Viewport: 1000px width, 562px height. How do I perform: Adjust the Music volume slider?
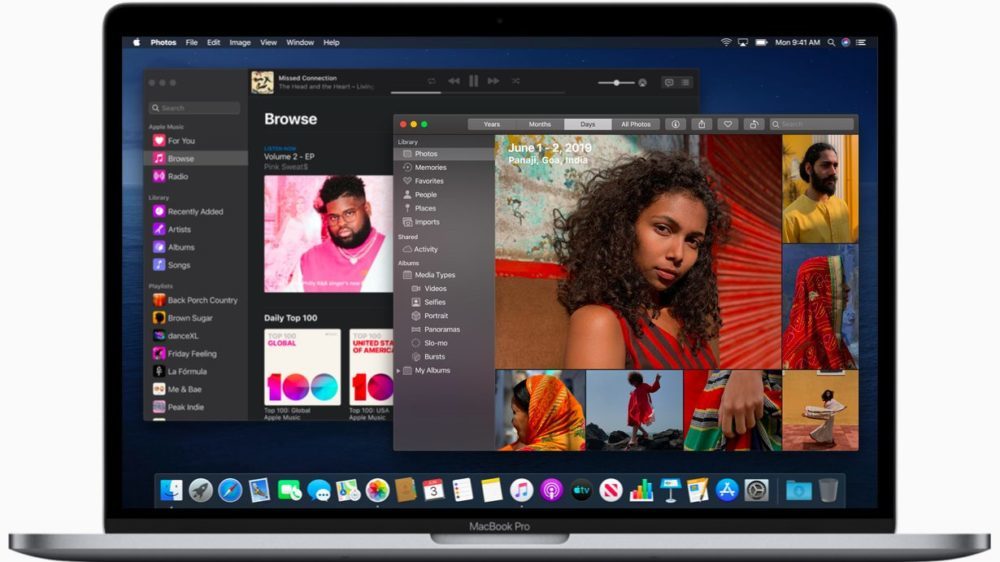click(617, 82)
